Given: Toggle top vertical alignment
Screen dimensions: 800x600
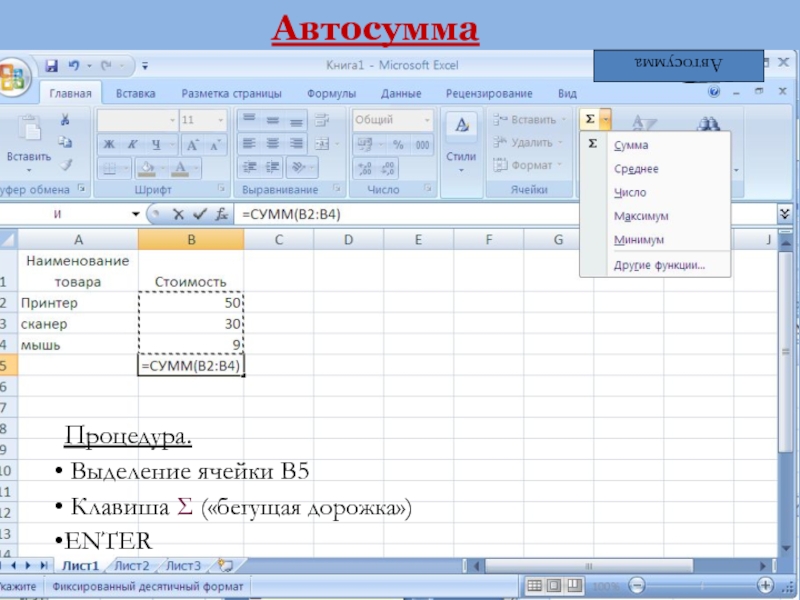Looking at the screenshot, I should 249,120.
